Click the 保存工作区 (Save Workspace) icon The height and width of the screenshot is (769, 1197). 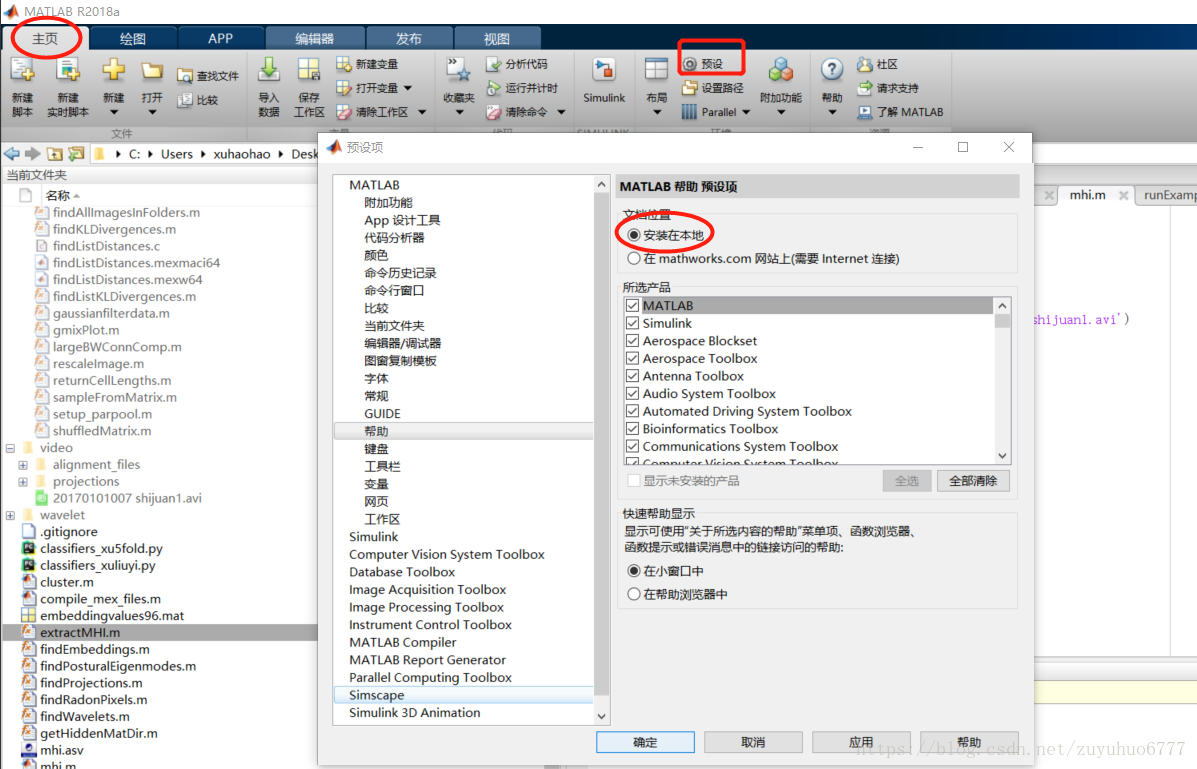[x=309, y=72]
